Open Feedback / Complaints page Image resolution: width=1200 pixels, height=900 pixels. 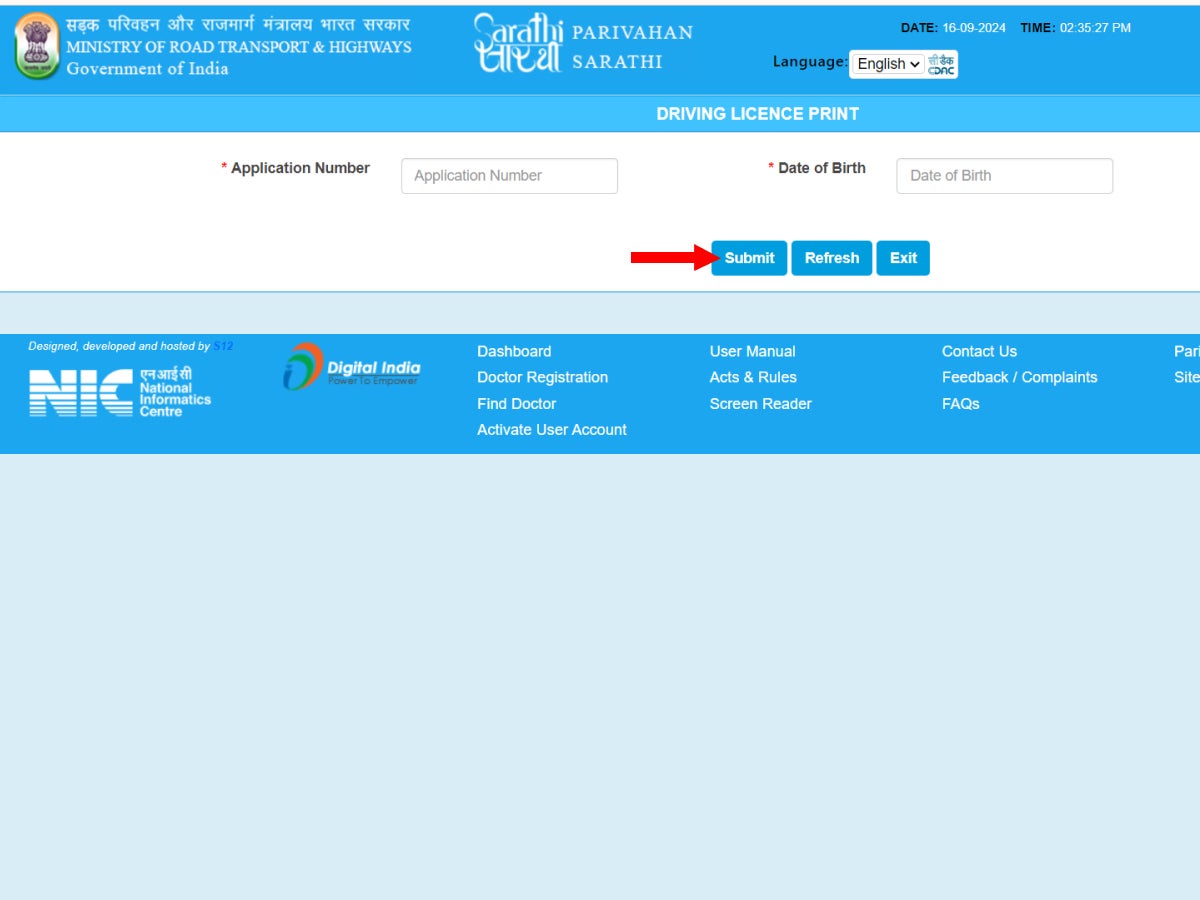click(x=1019, y=377)
